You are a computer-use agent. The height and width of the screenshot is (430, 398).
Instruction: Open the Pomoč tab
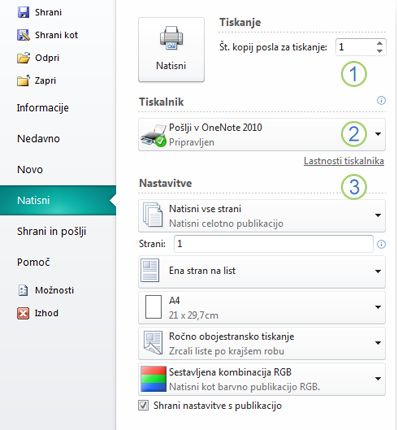coord(33,262)
